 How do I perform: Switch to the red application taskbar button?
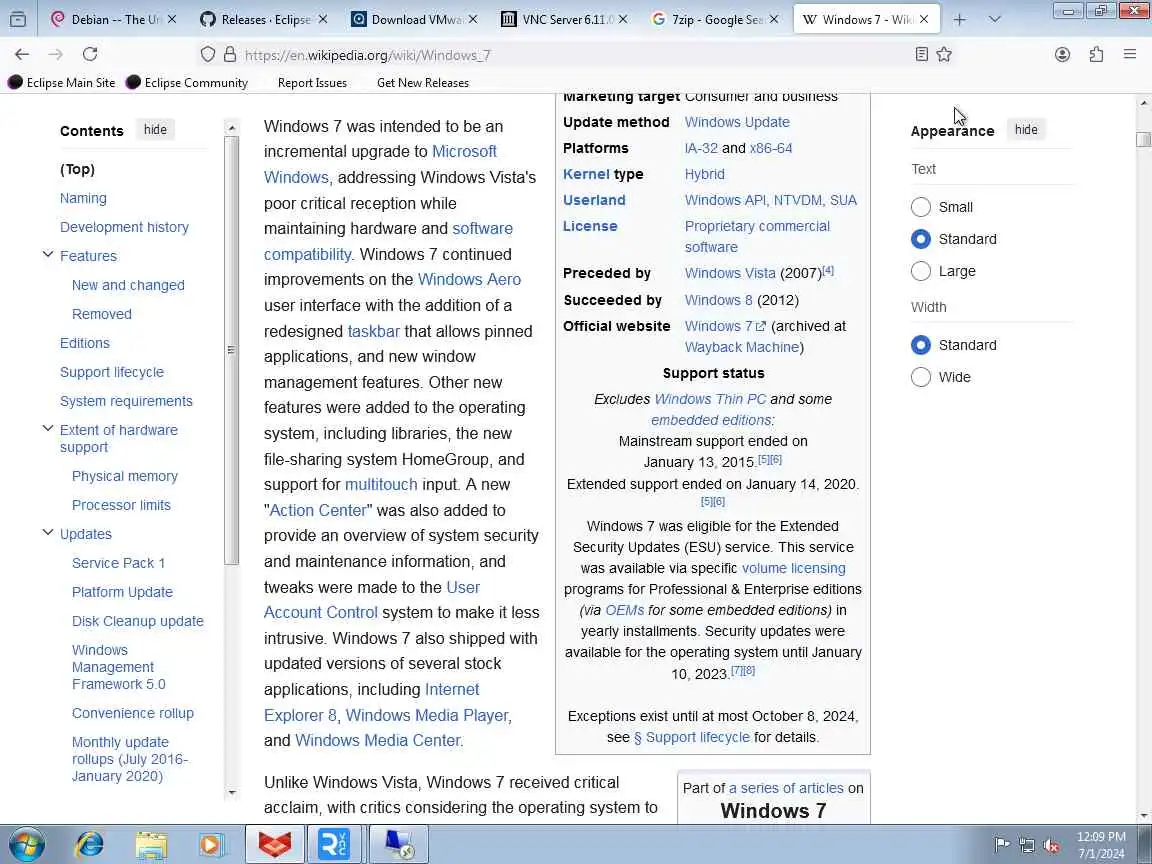pos(274,844)
